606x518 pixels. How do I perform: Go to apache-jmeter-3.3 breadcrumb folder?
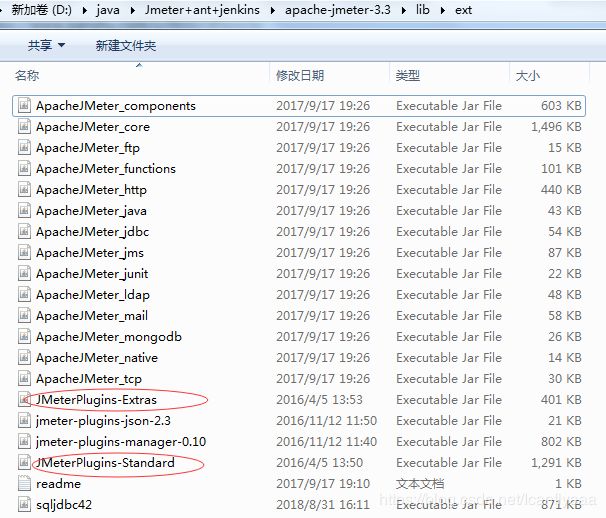[338, 10]
